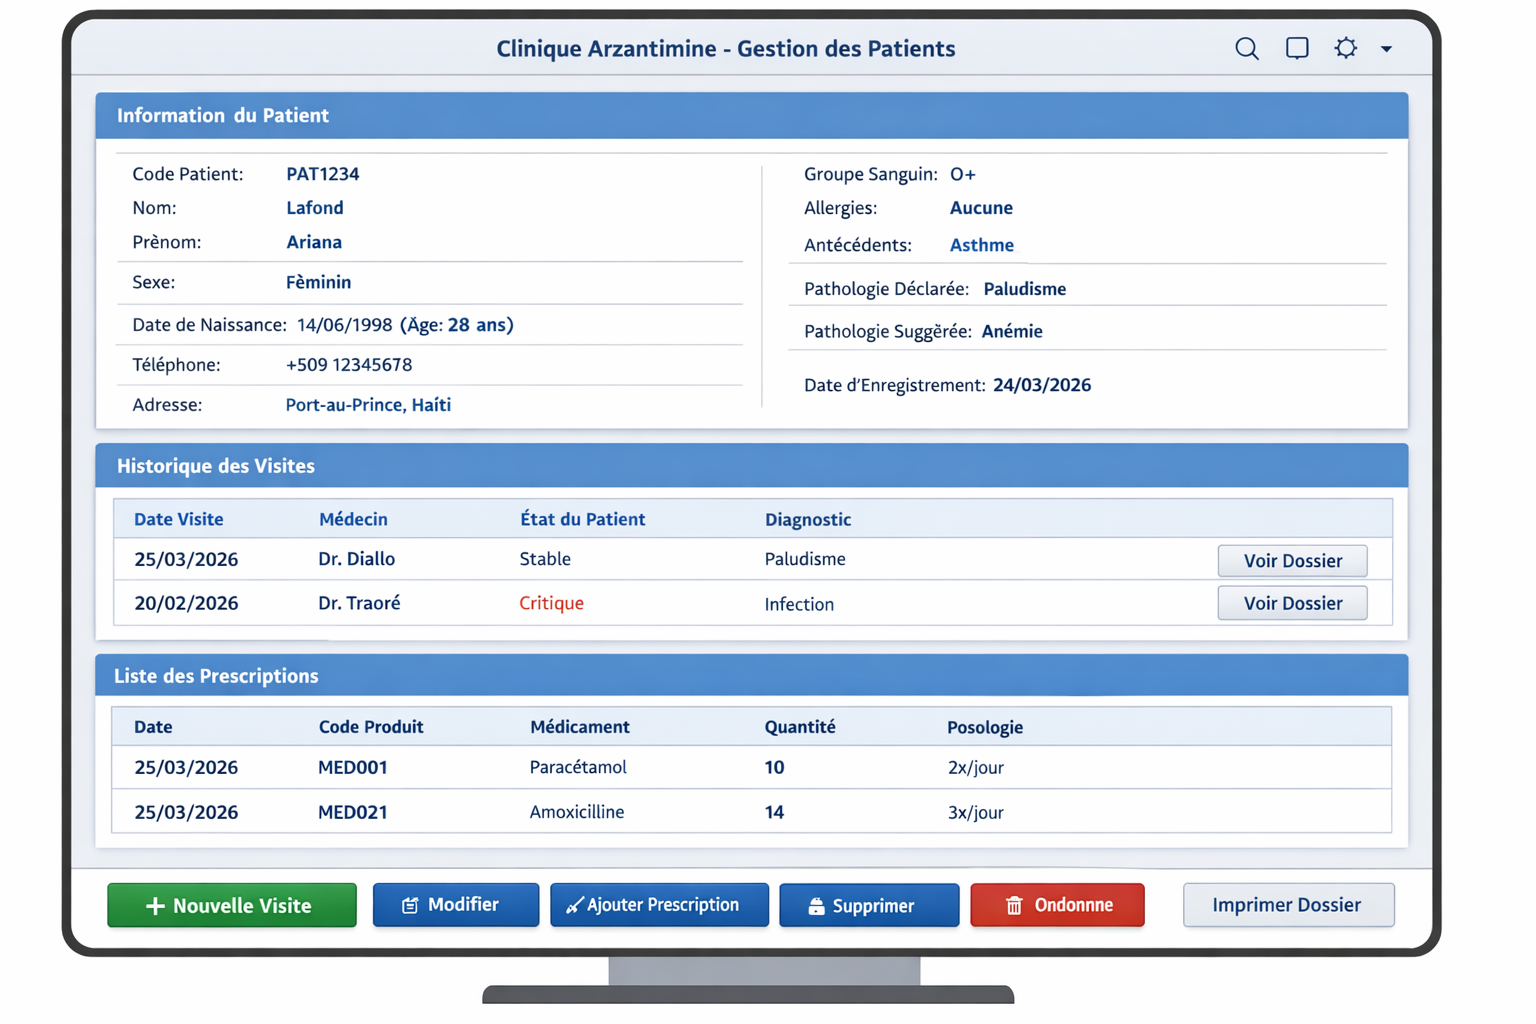This screenshot has width=1536, height=1024.
Task: Click the quantity 14 cell
Action: click(x=774, y=812)
